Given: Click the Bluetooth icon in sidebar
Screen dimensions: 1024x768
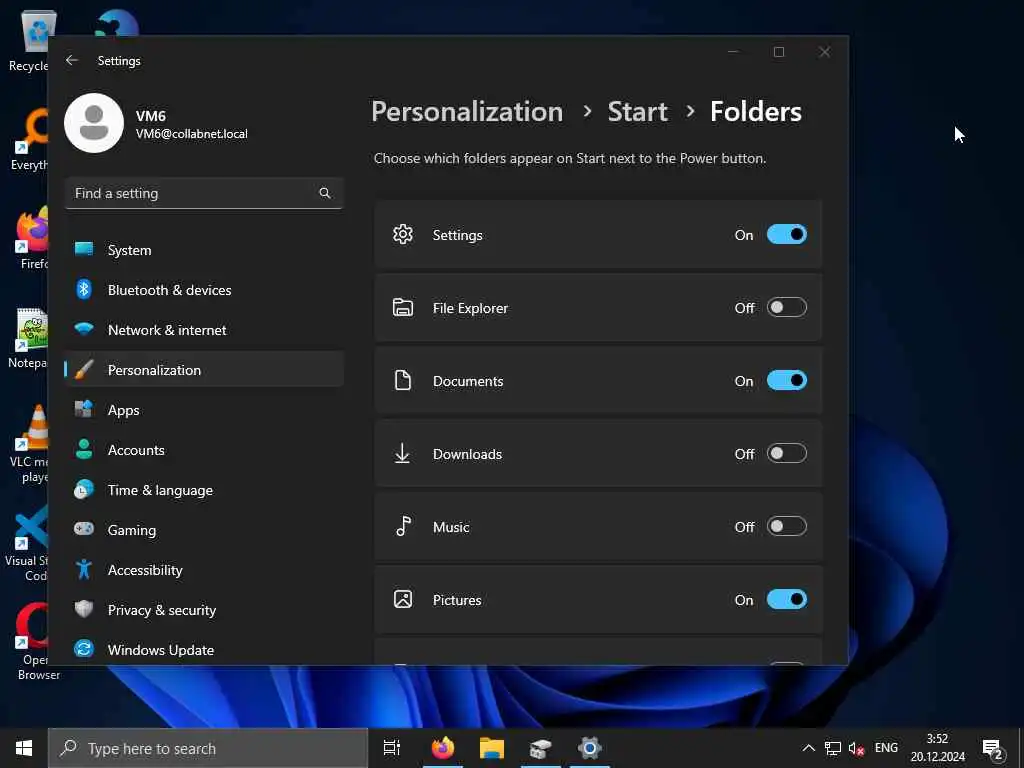Looking at the screenshot, I should pyautogui.click(x=84, y=289).
